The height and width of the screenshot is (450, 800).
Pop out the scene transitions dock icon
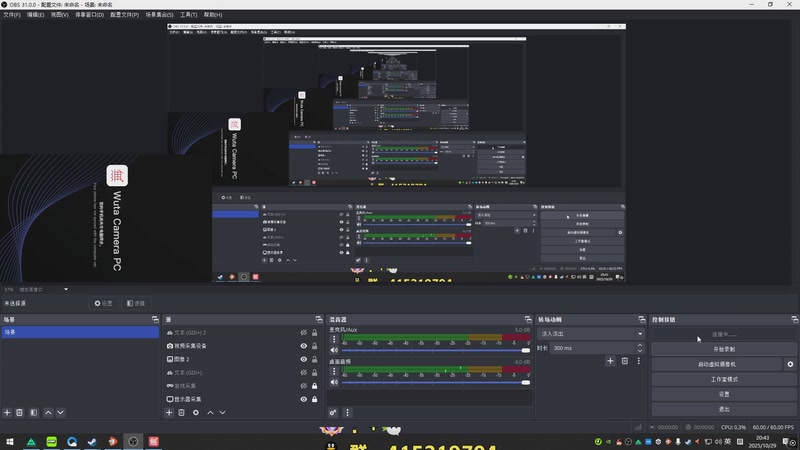pos(642,319)
